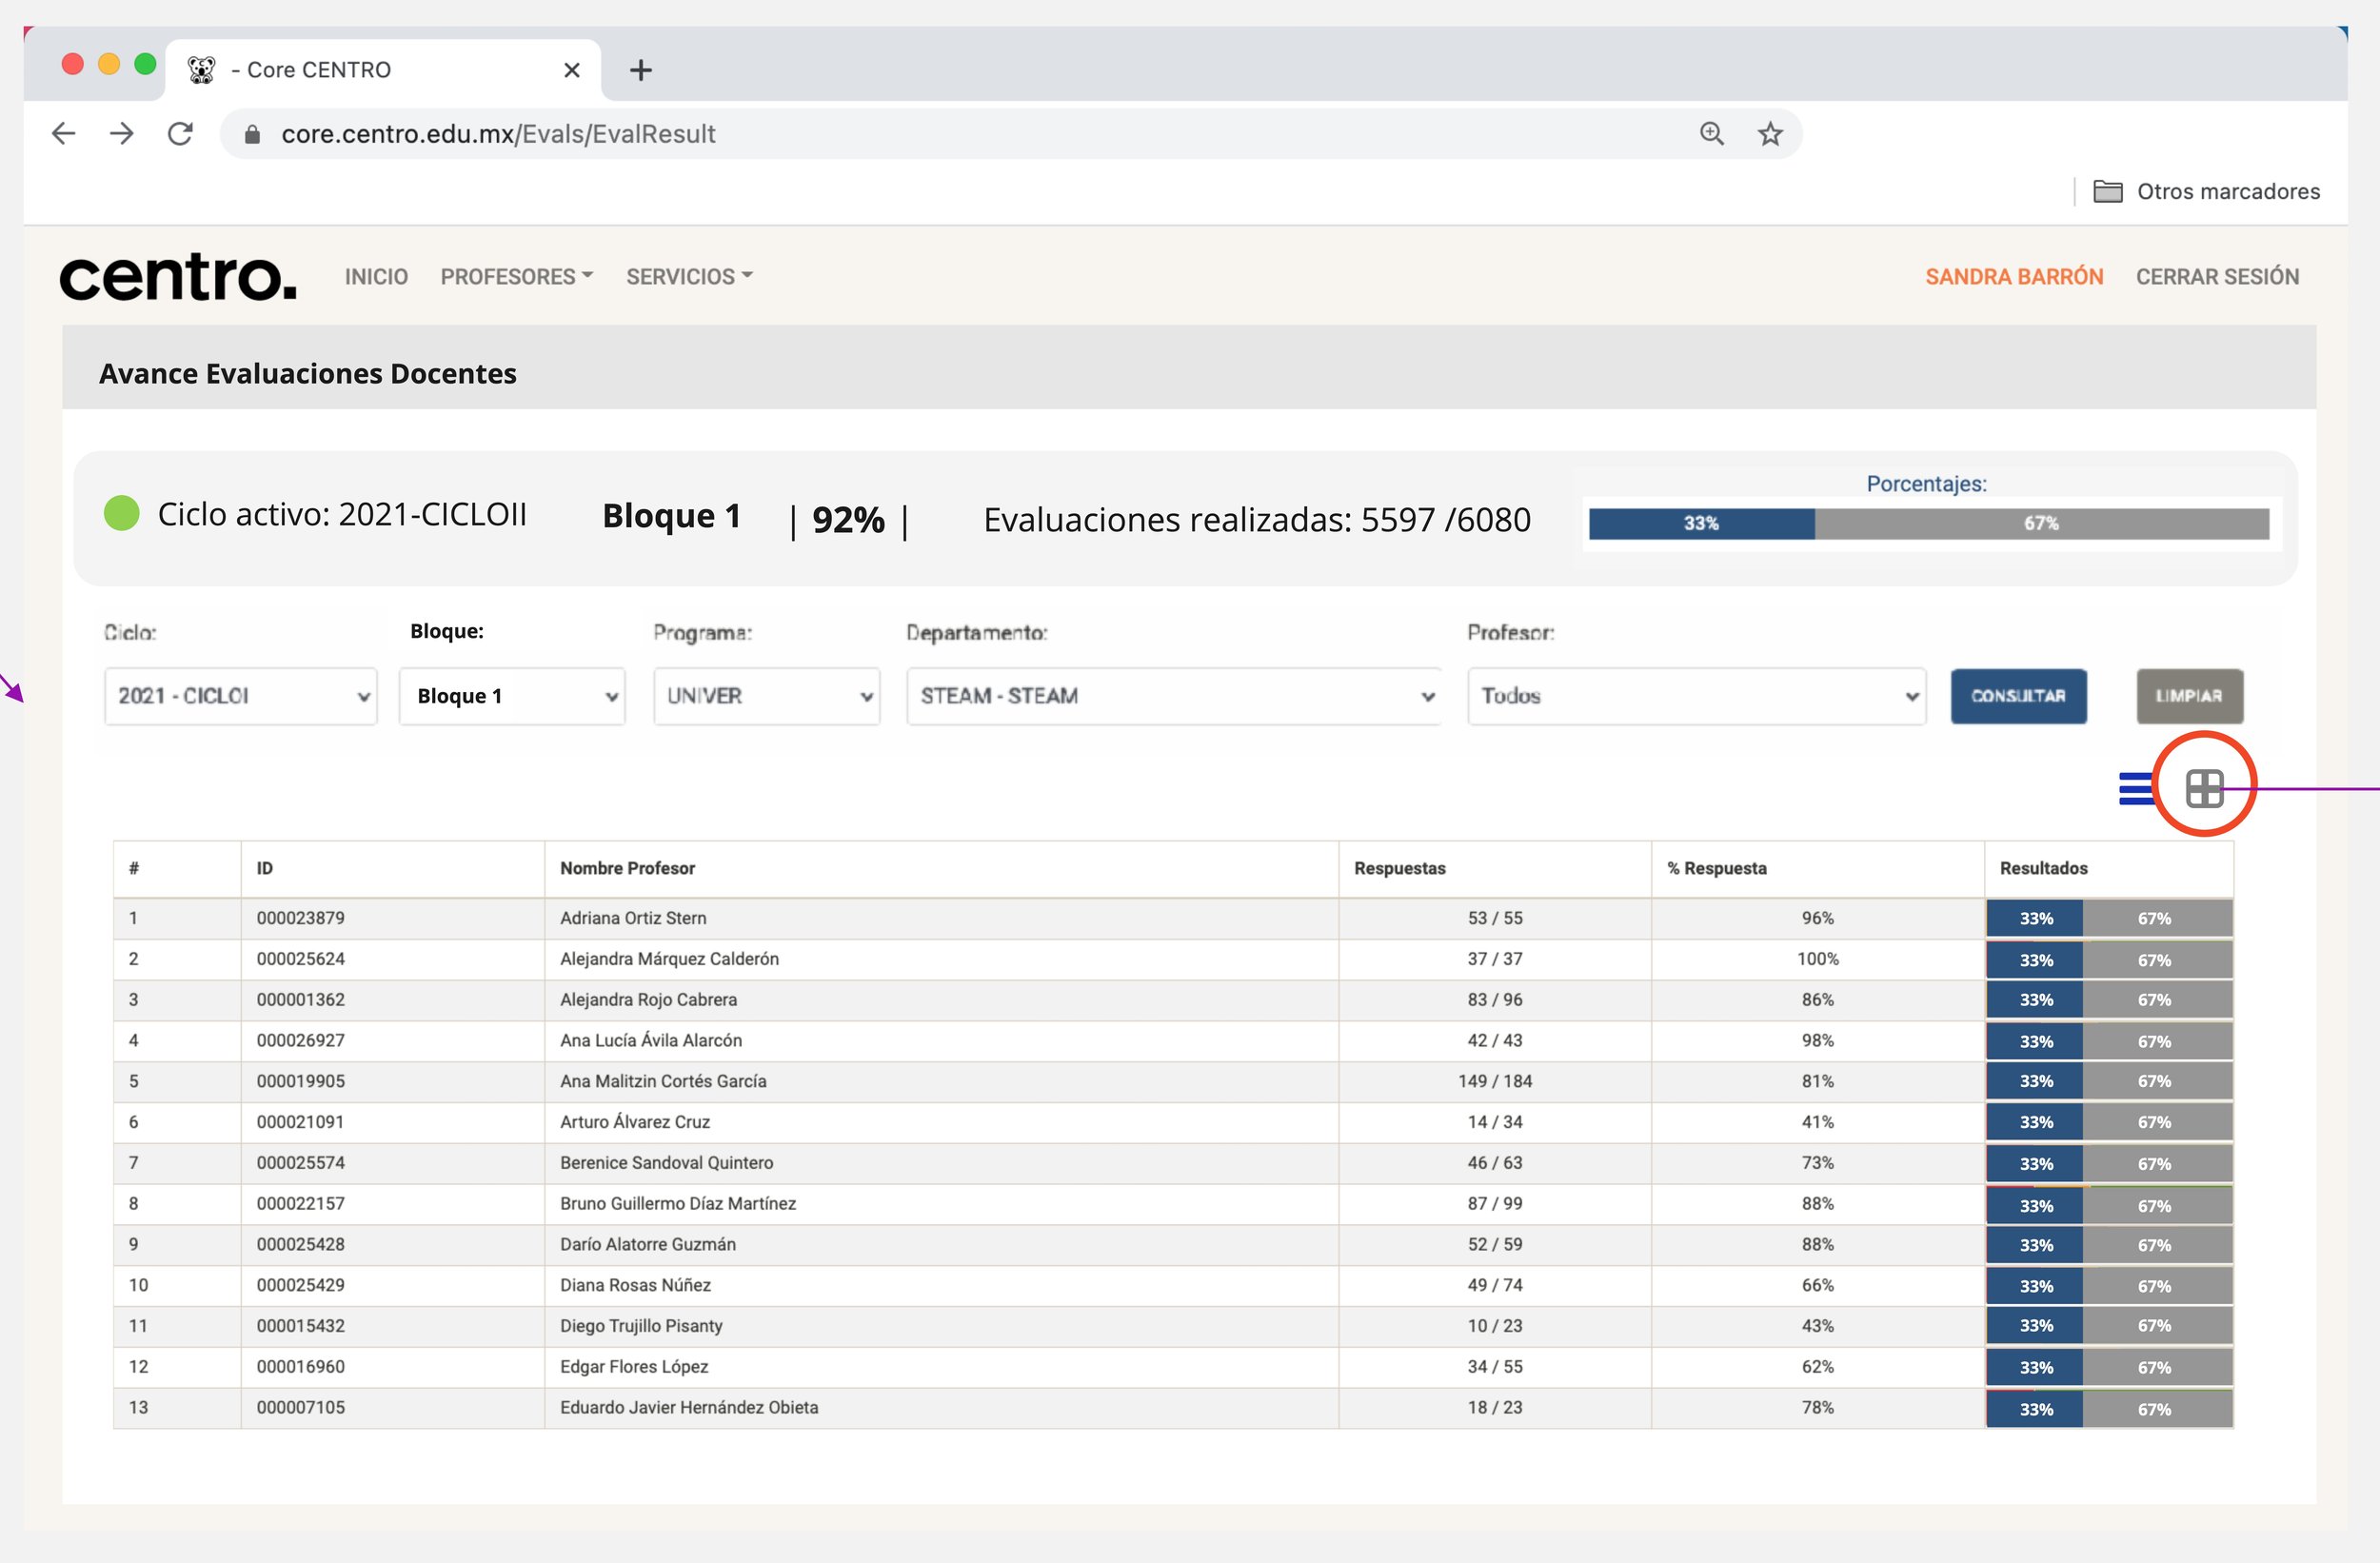
Task: Select professor Ana Lucía Ávila Alarcón
Action: (651, 1040)
